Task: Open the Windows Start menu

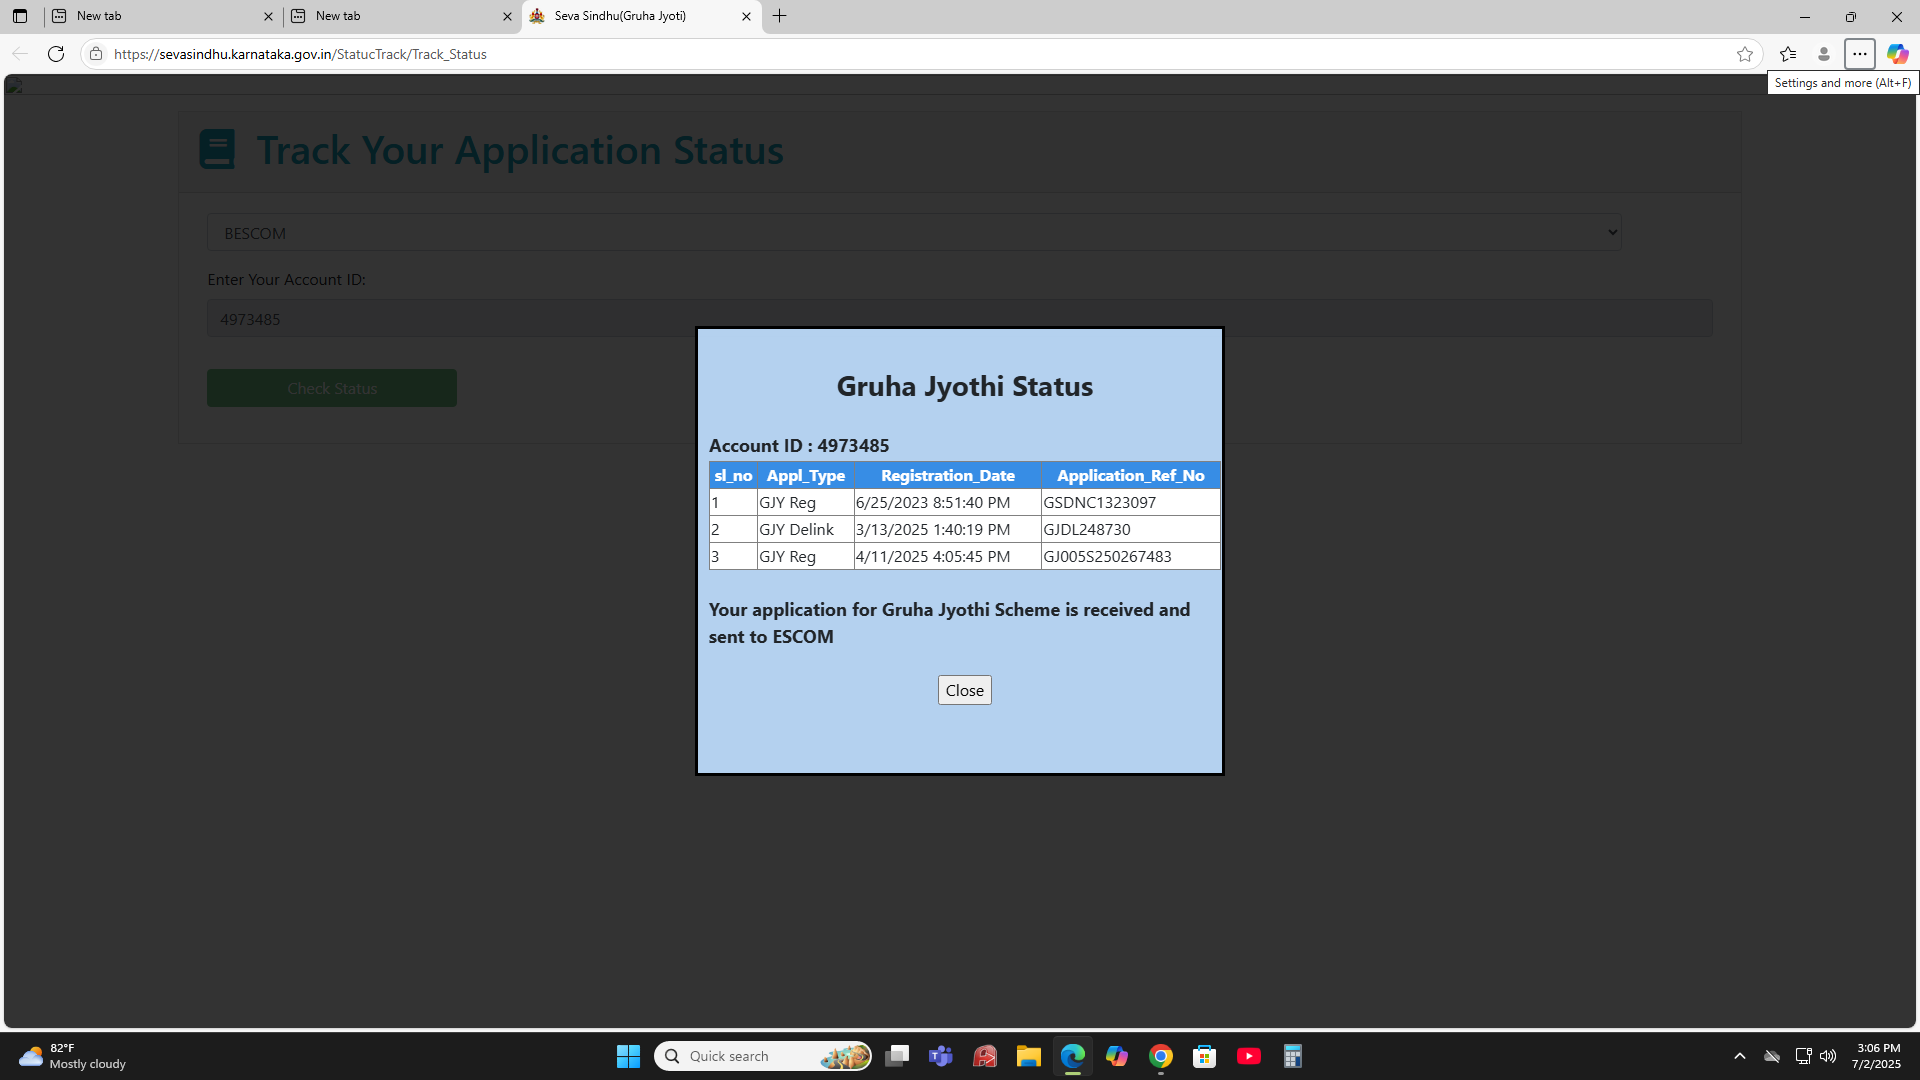Action: 628,1056
